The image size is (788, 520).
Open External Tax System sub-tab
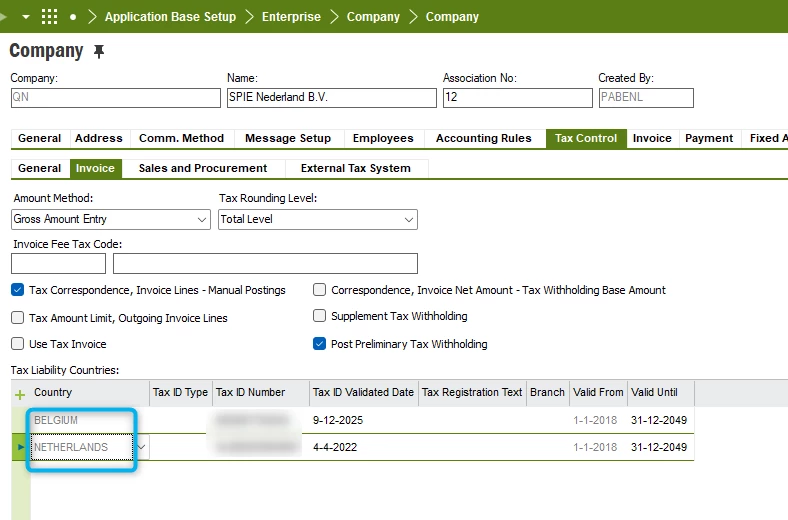click(356, 168)
